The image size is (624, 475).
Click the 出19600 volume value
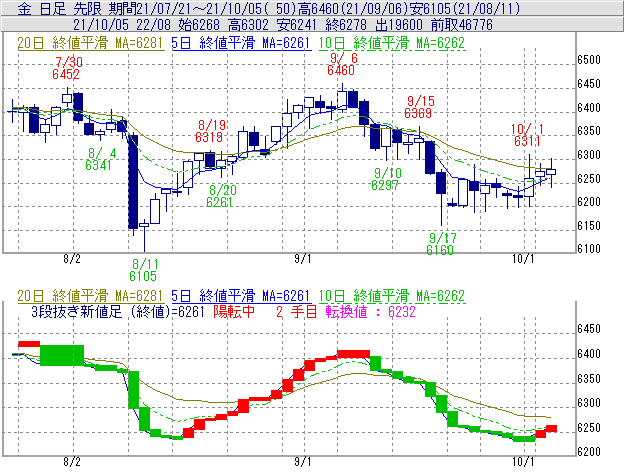point(398,25)
